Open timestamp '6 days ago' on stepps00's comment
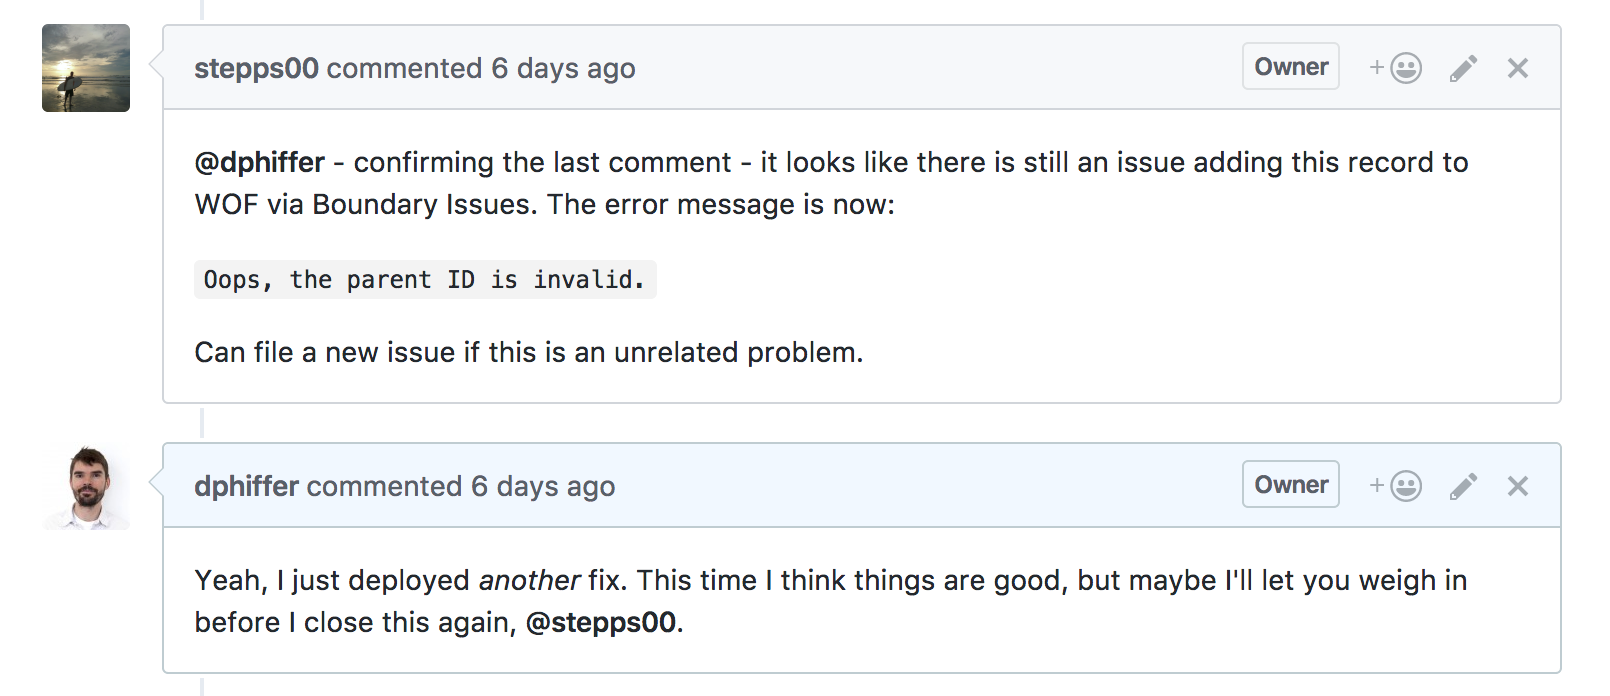Viewport: 1610px width, 696px height. (x=563, y=69)
